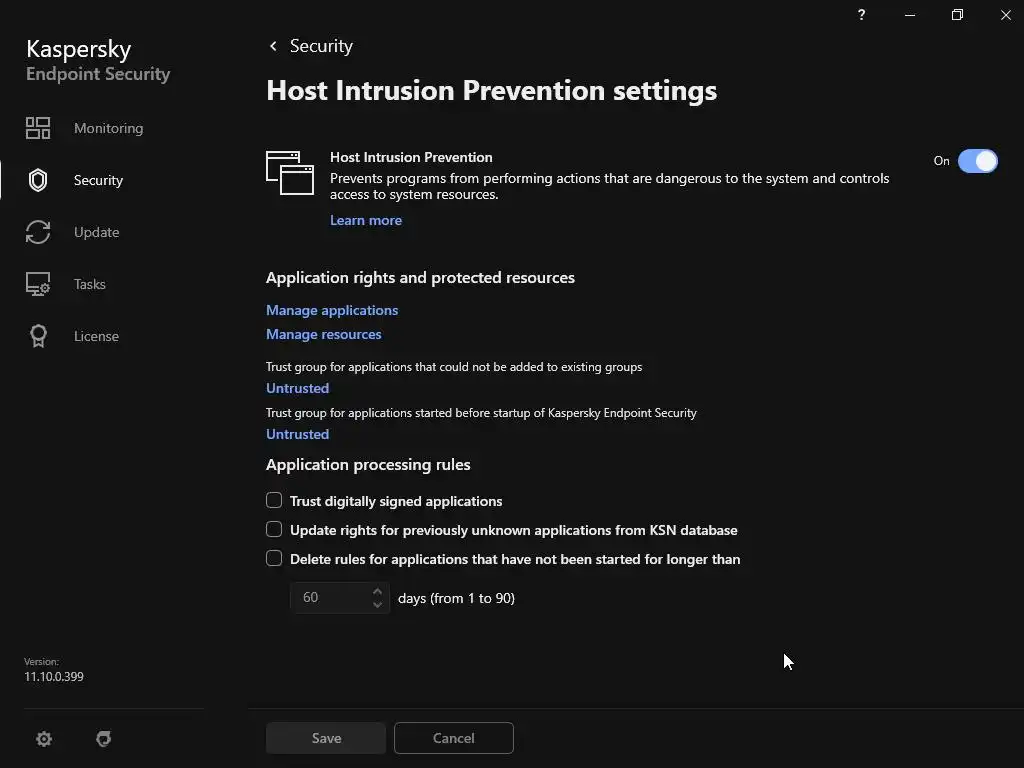The width and height of the screenshot is (1024, 768).
Task: Click the days number input field
Action: pyautogui.click(x=340, y=598)
